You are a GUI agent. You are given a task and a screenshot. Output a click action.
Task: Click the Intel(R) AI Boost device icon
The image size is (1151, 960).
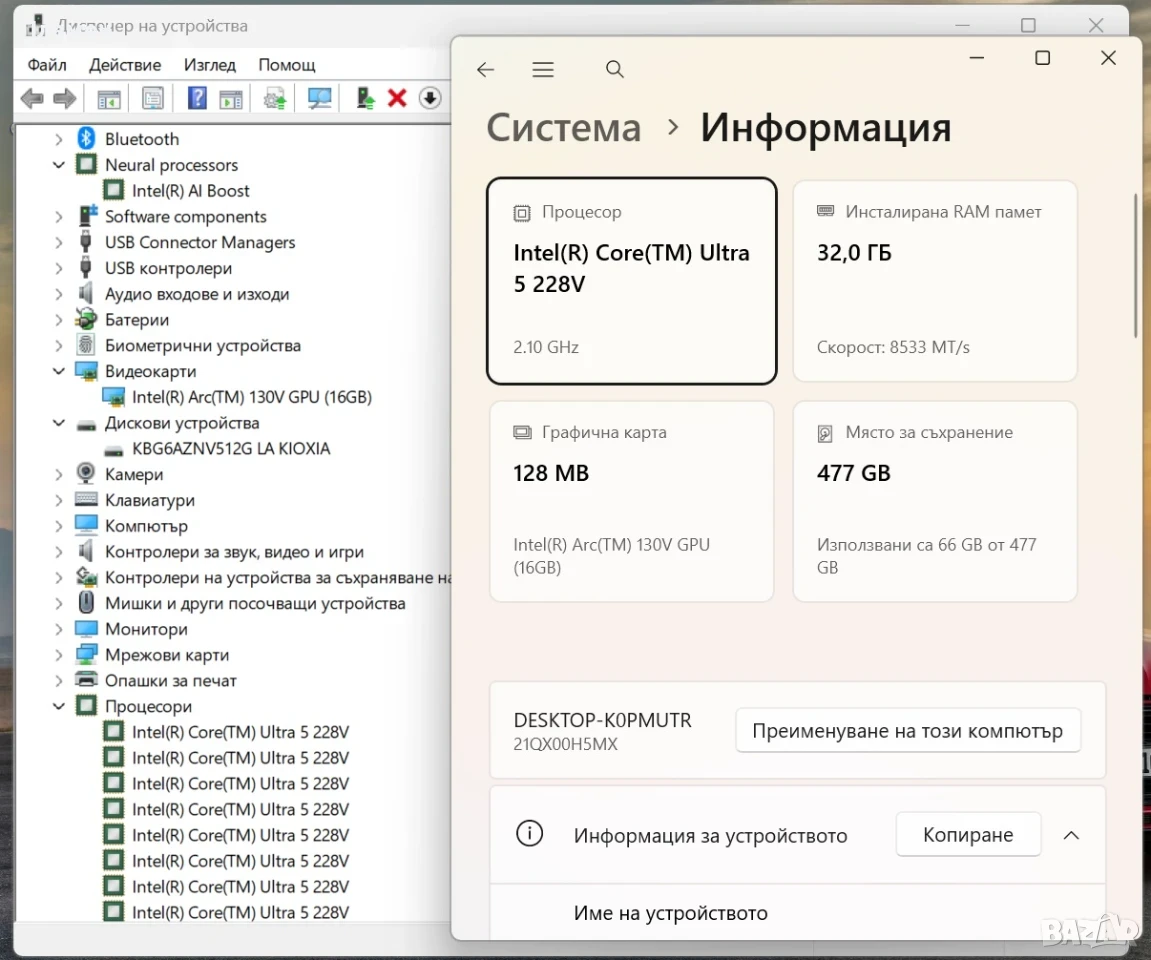(x=114, y=190)
